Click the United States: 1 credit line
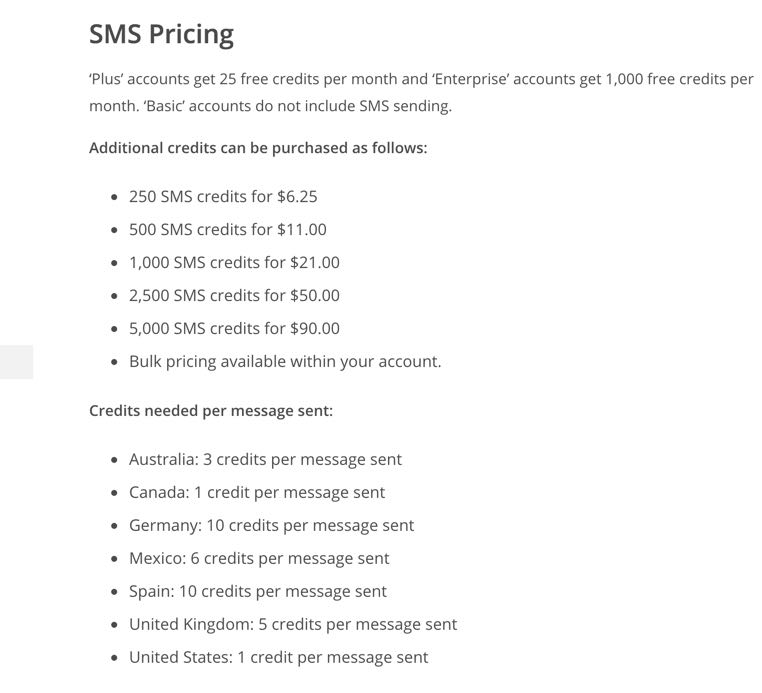The image size is (762, 693). tap(278, 658)
